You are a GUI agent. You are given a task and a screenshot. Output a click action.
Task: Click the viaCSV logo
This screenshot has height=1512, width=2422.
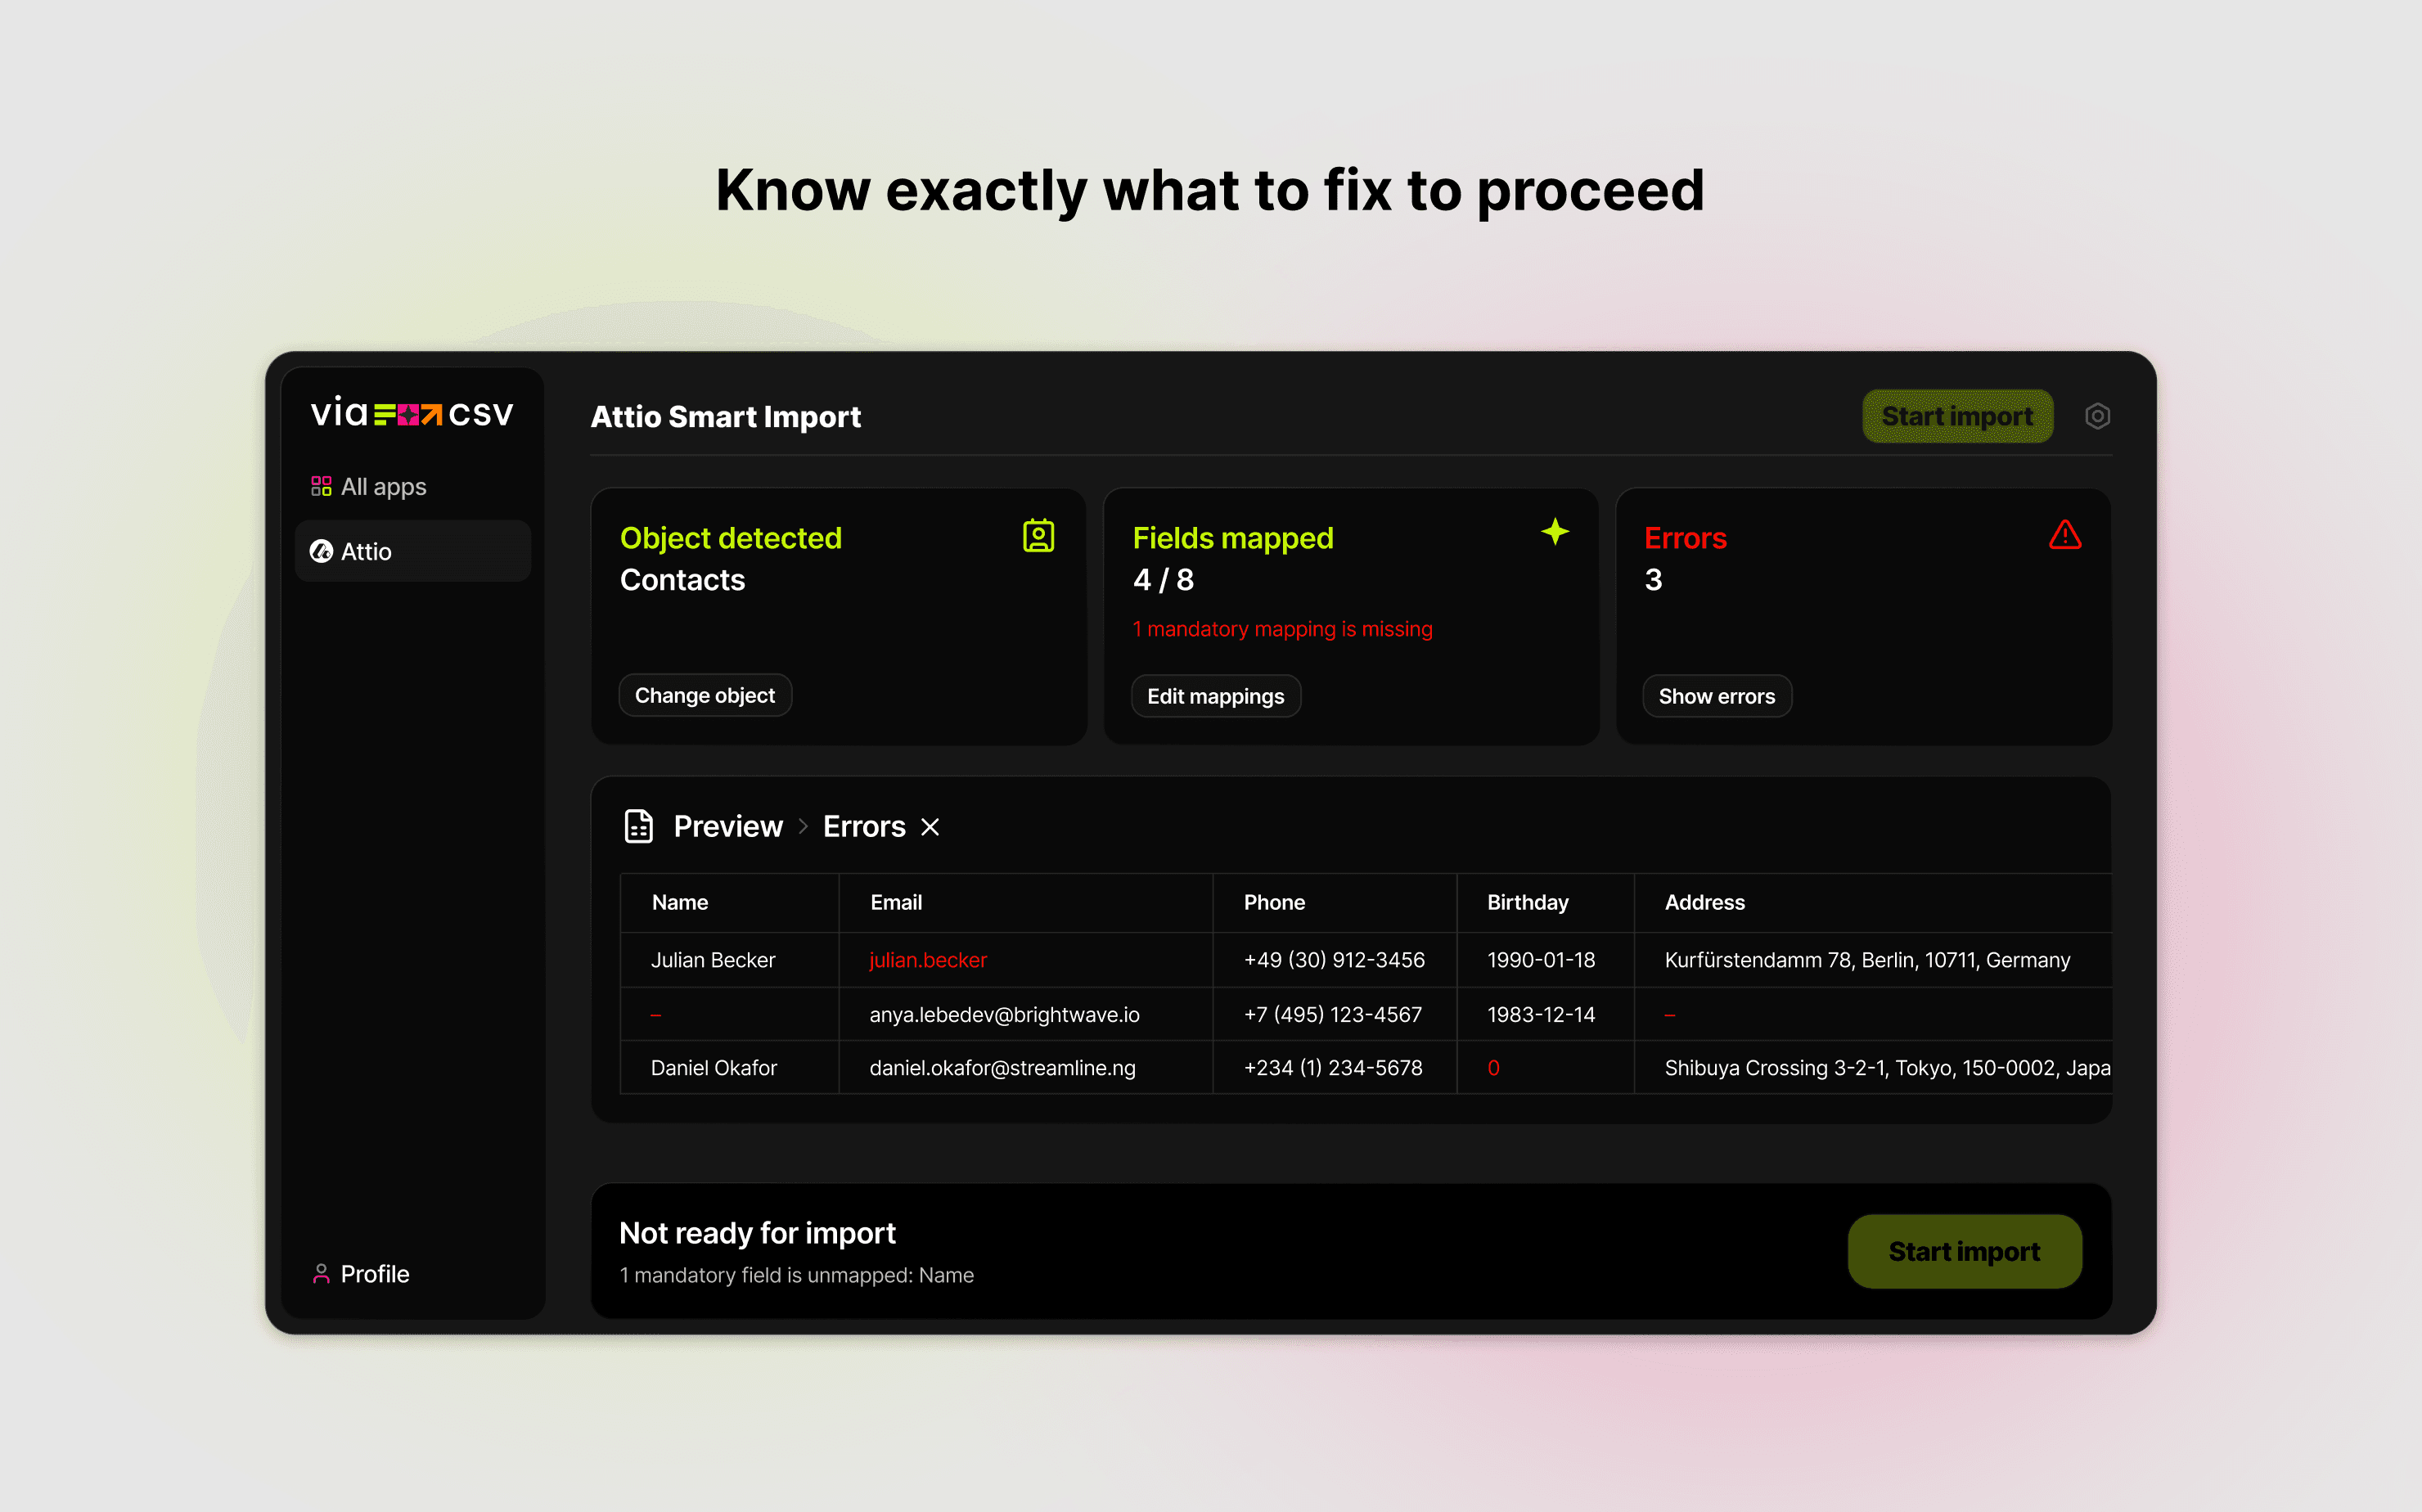point(412,413)
